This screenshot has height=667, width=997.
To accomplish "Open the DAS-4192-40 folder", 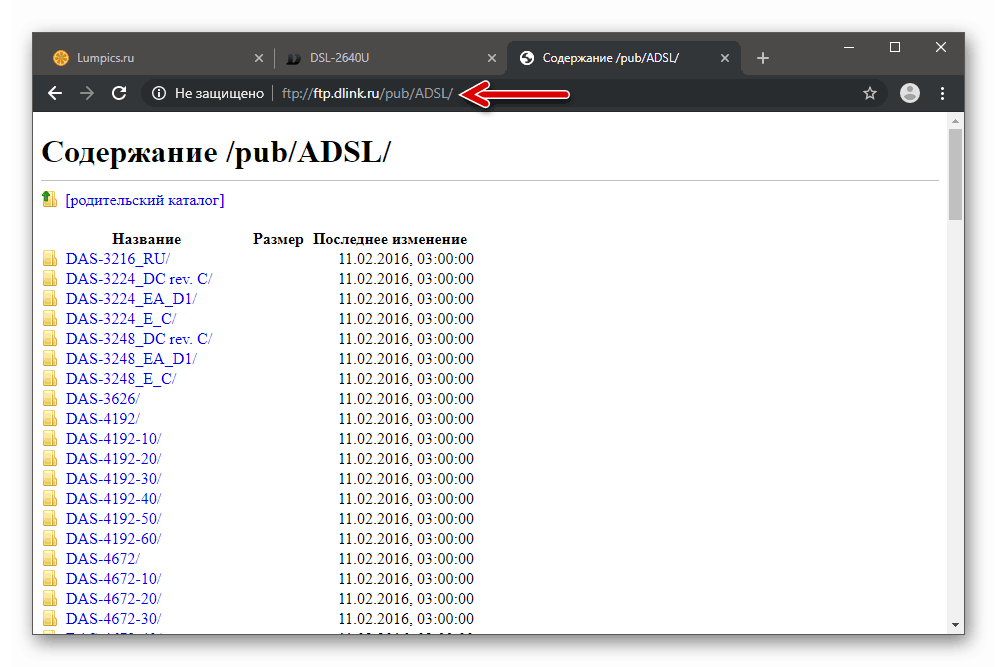I will pos(113,499).
